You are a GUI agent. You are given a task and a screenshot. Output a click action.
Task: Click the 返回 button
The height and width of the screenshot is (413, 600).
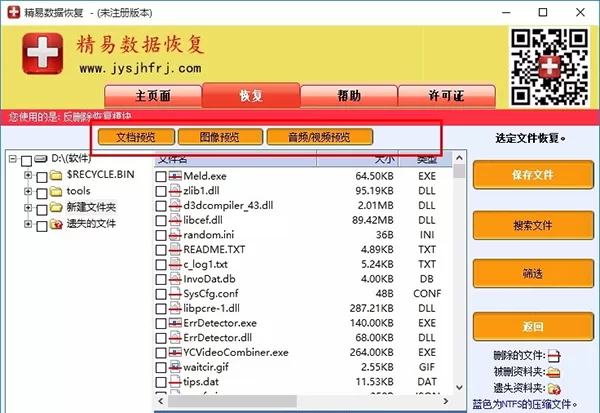coord(533,326)
